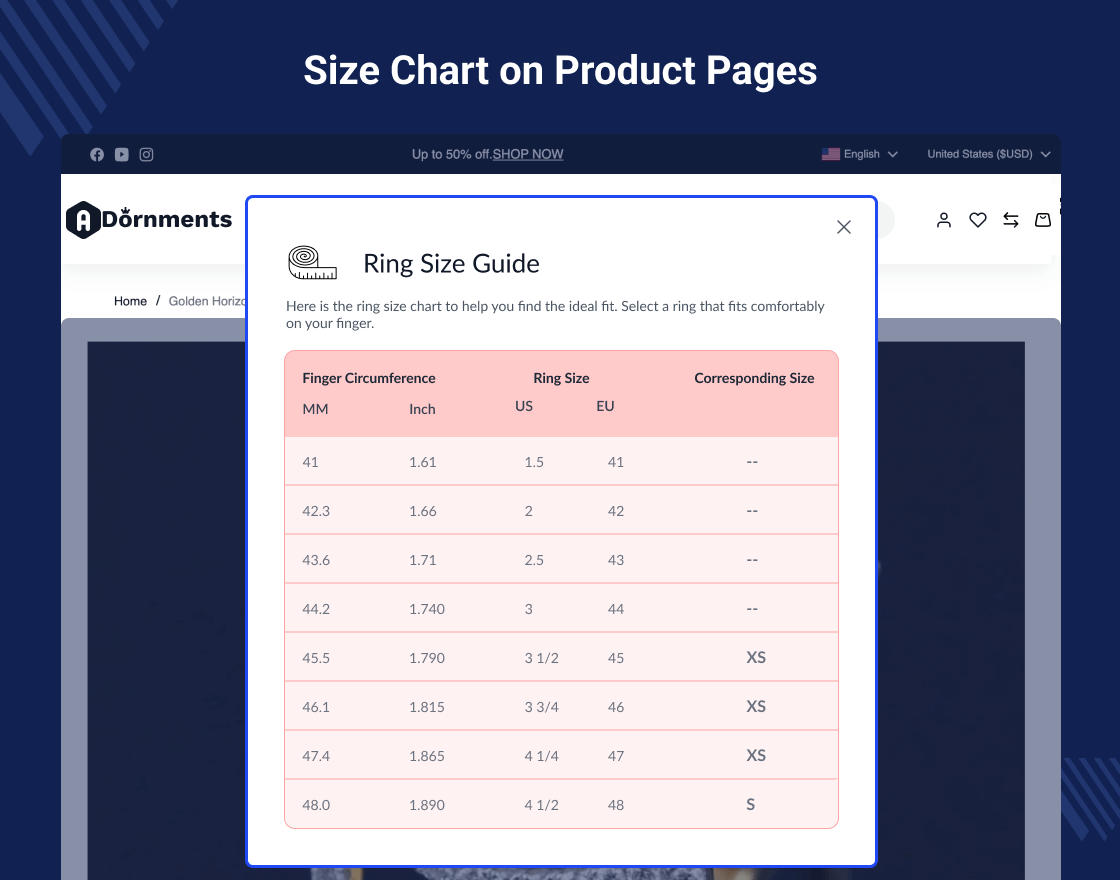Select the 48.0 mm S size row
The height and width of the screenshot is (880, 1120).
(561, 804)
